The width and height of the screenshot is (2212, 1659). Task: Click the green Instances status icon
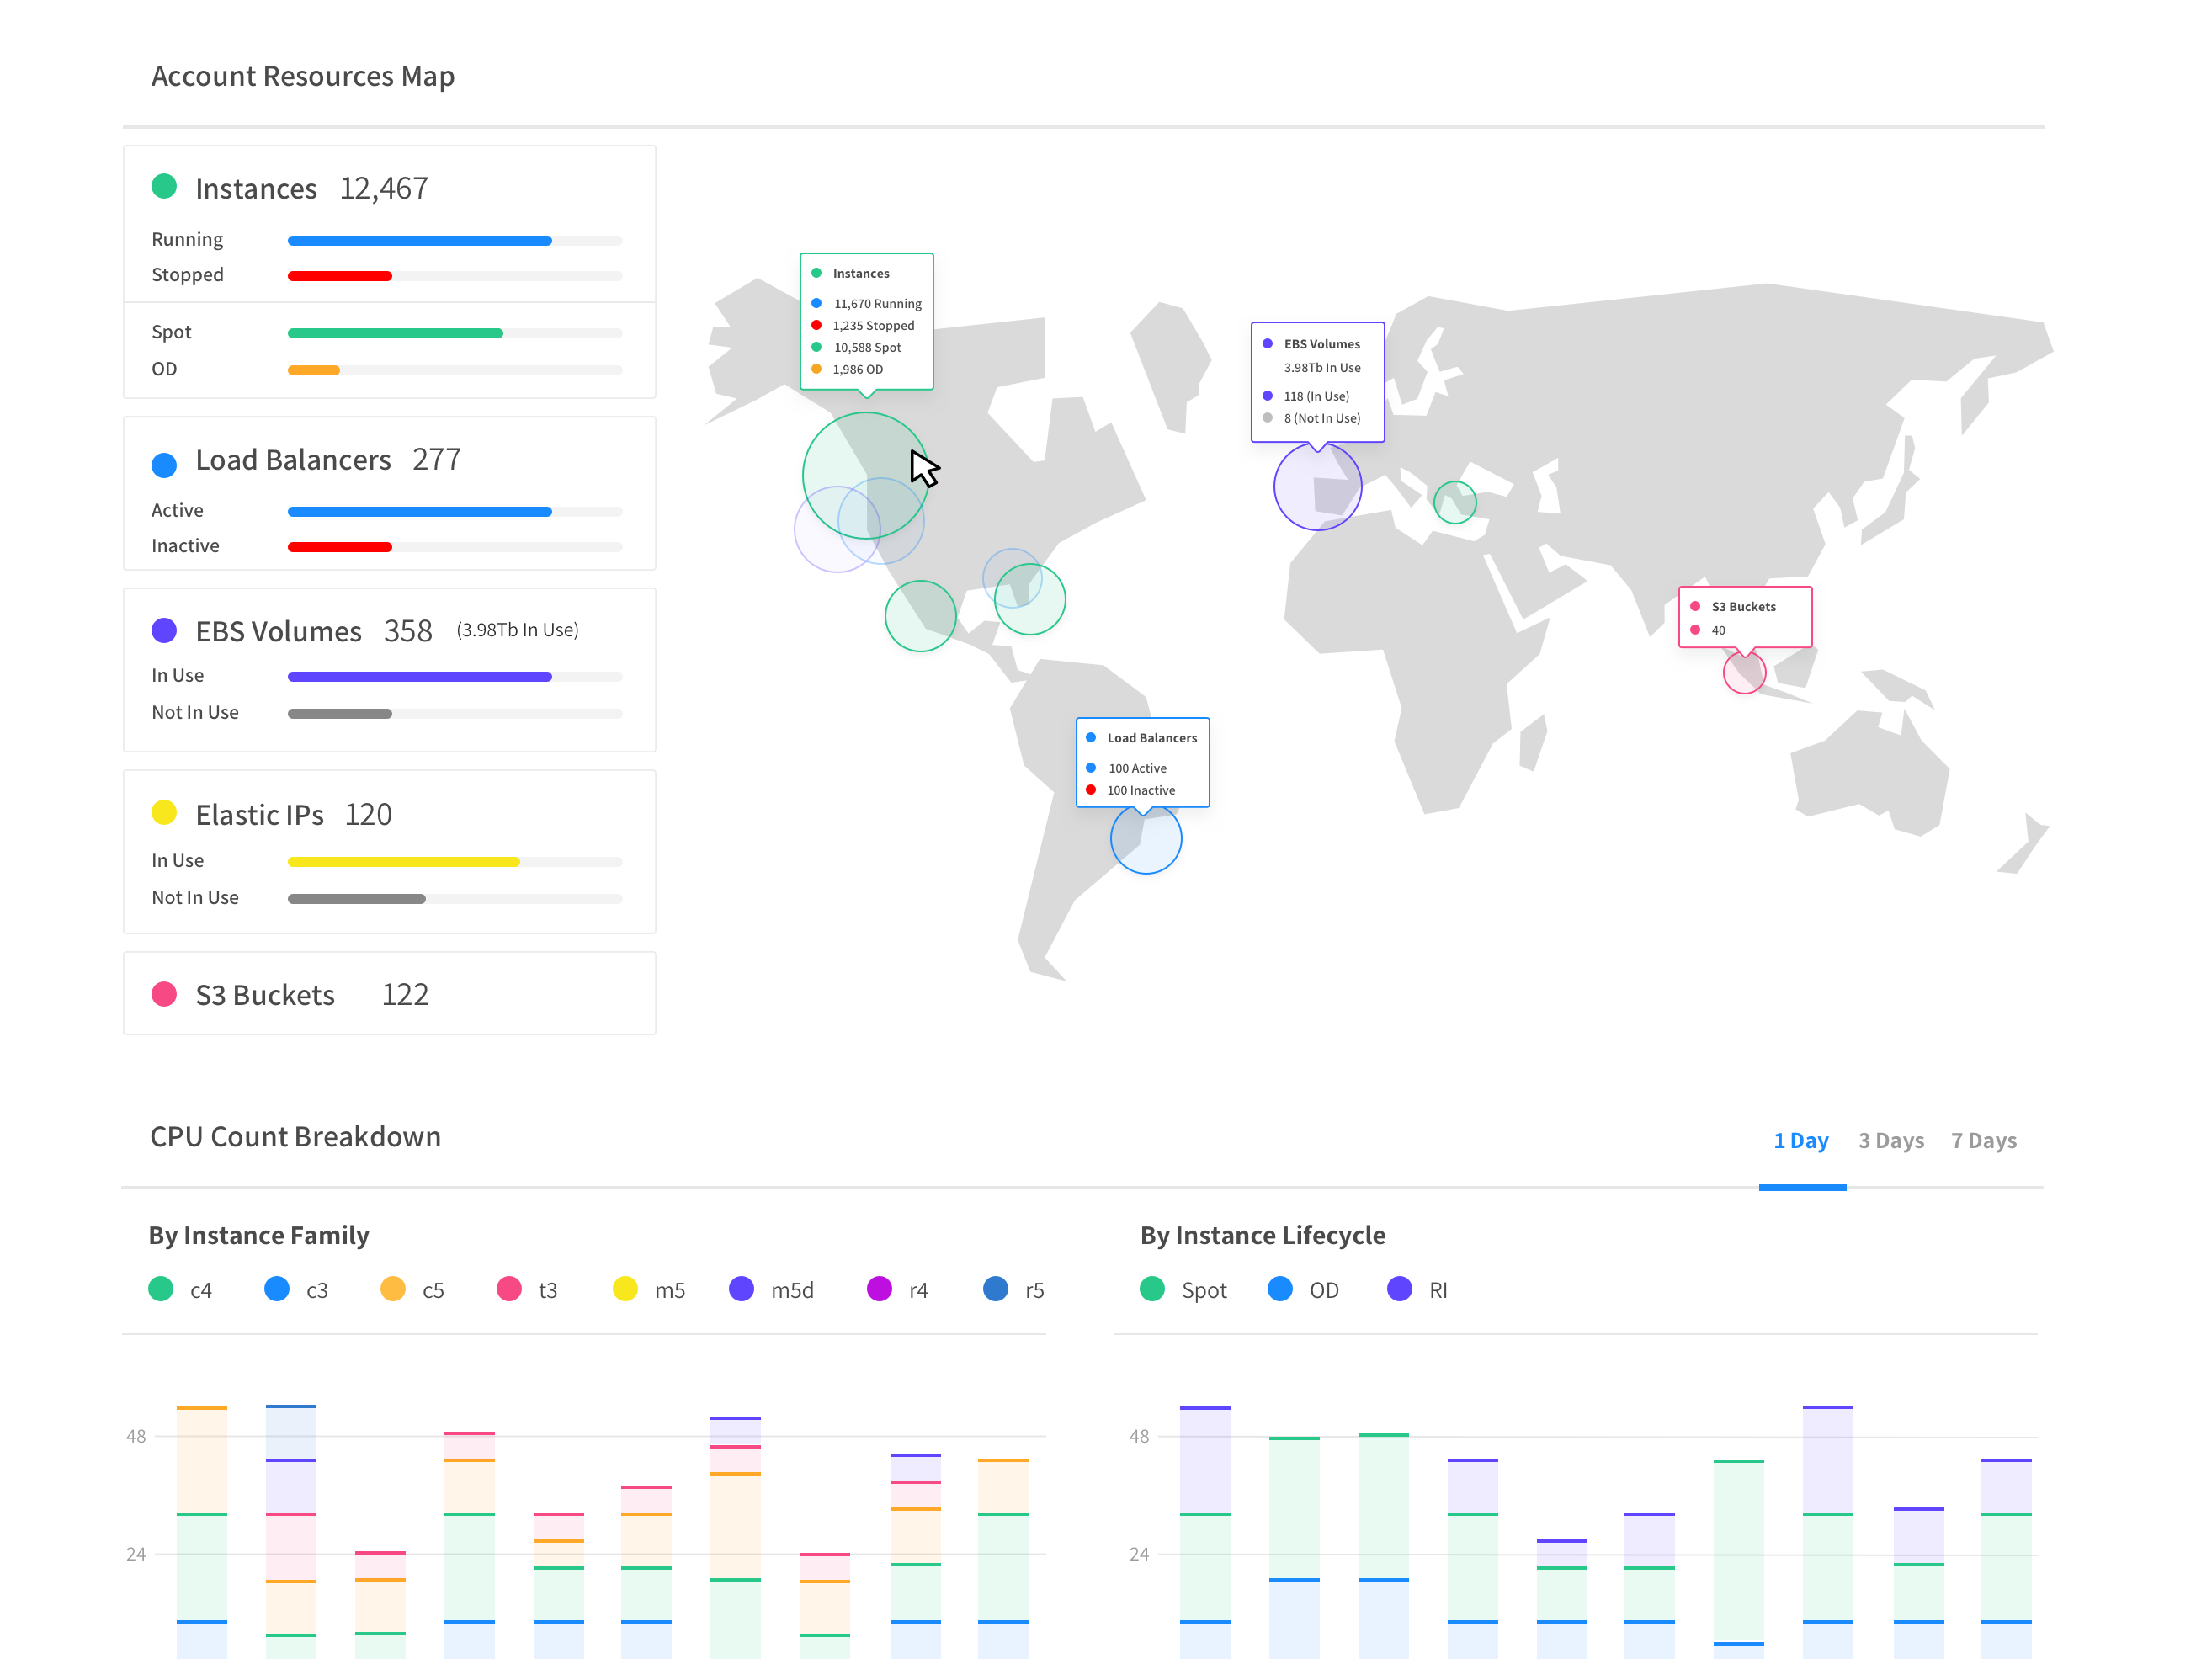coord(166,185)
